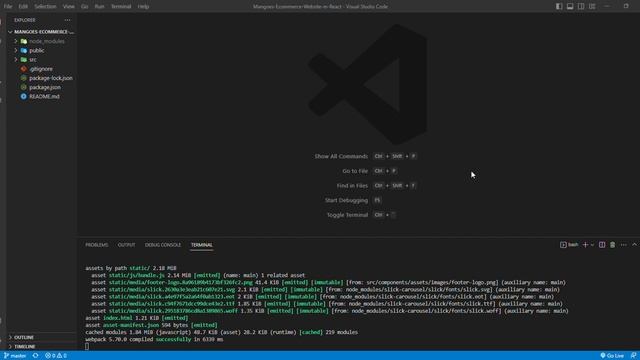Viewport: 640px width, 360px height.
Task: Create a new terminal with plus icon
Action: (x=585, y=245)
